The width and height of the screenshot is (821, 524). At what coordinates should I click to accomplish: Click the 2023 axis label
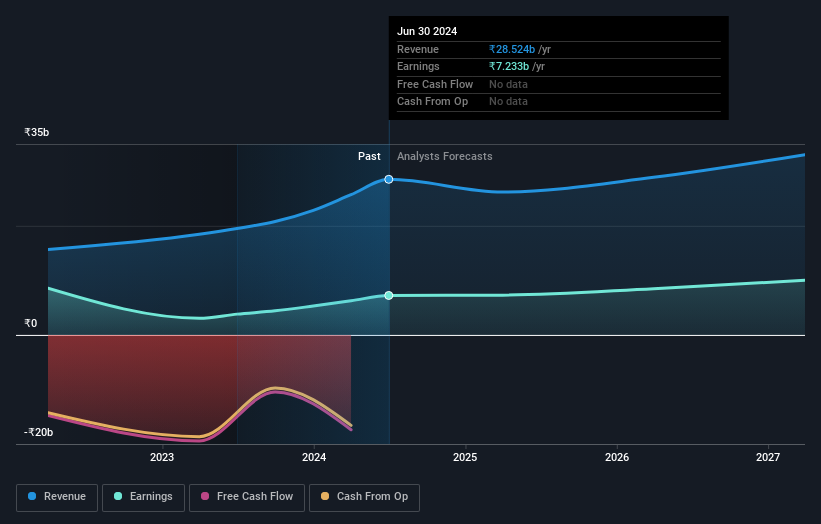(162, 458)
